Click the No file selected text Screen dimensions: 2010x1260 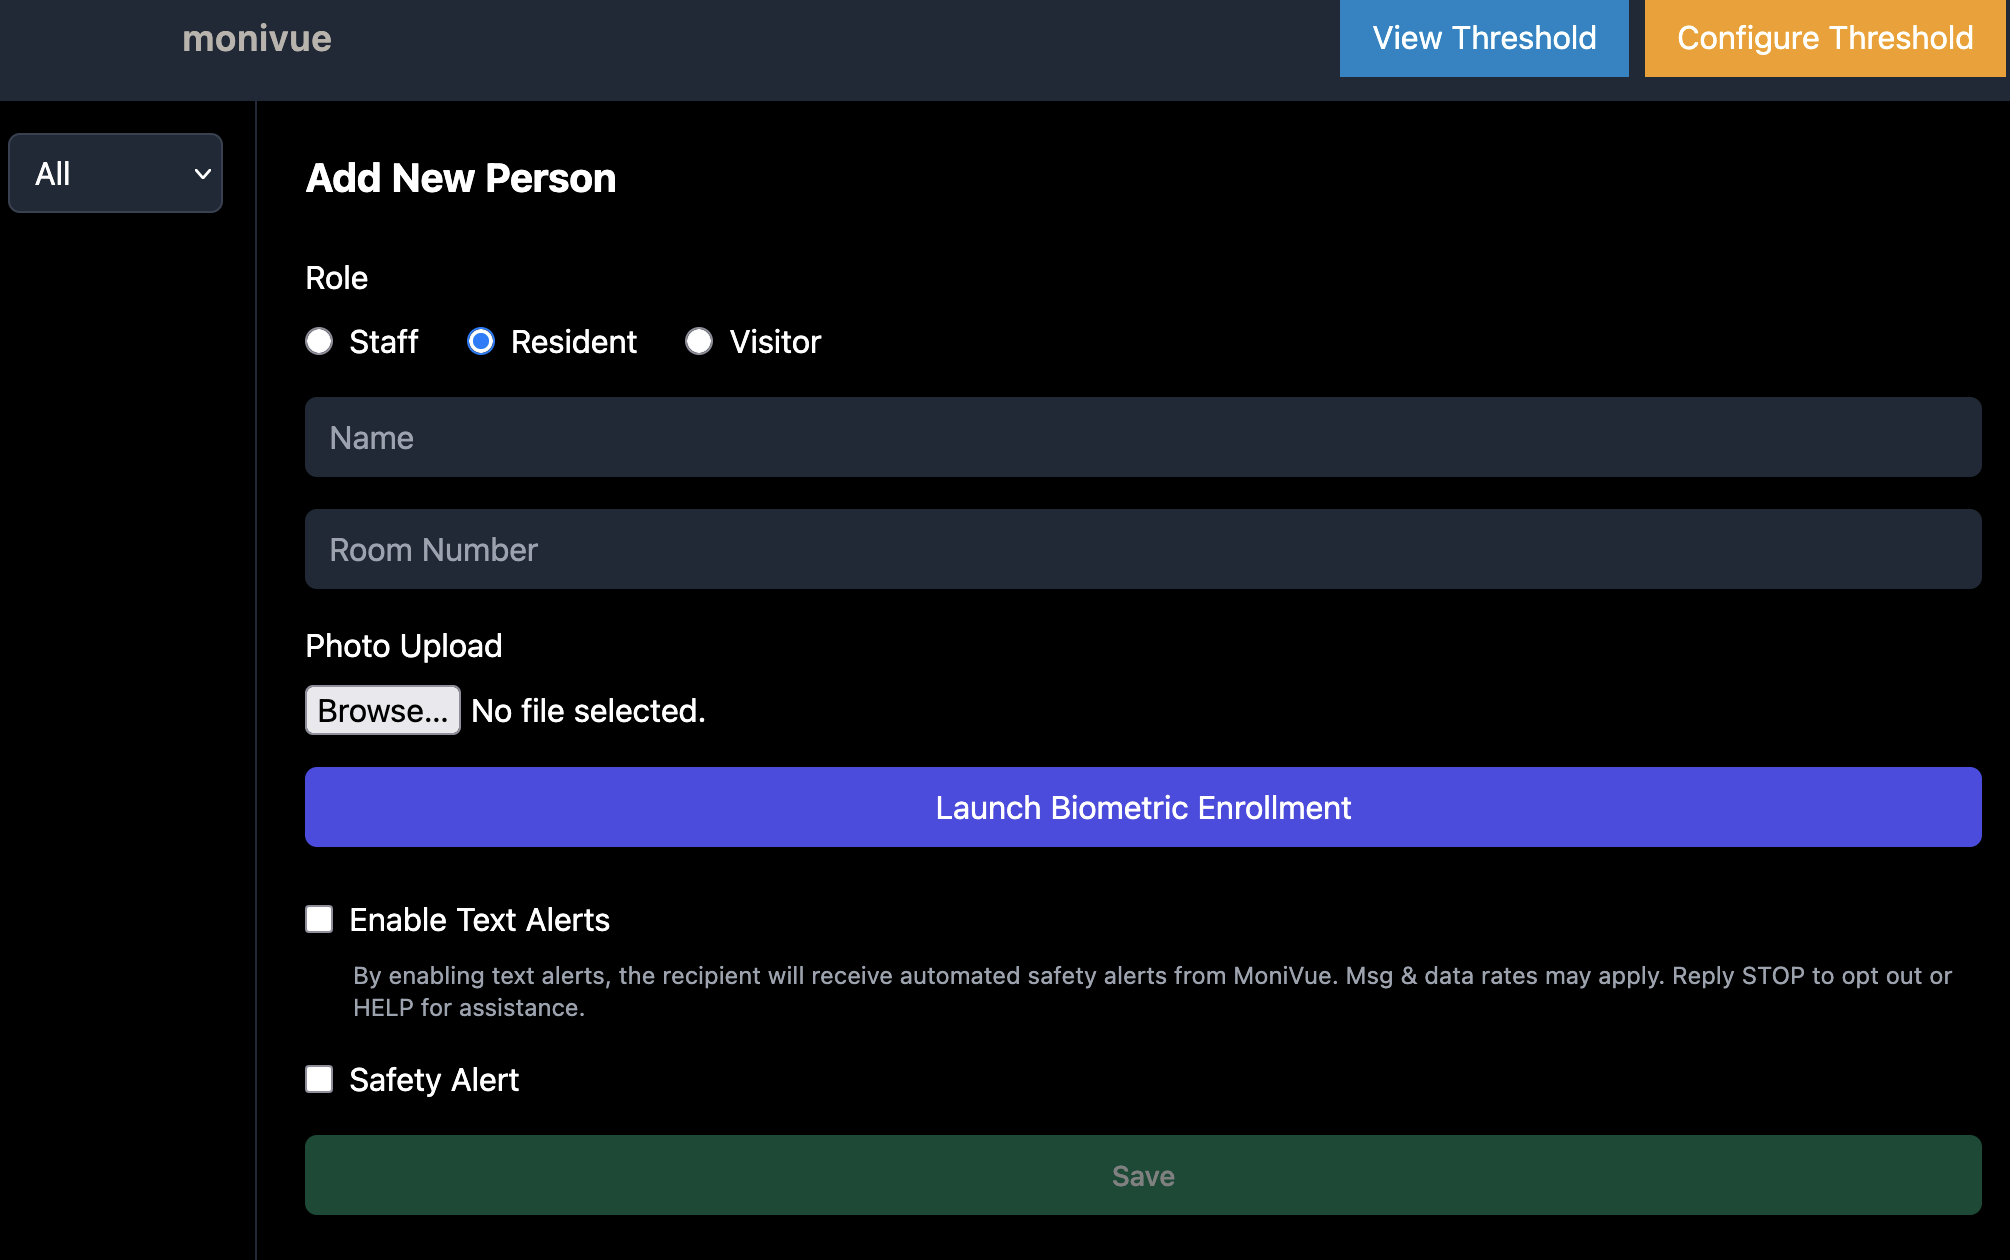click(x=588, y=711)
